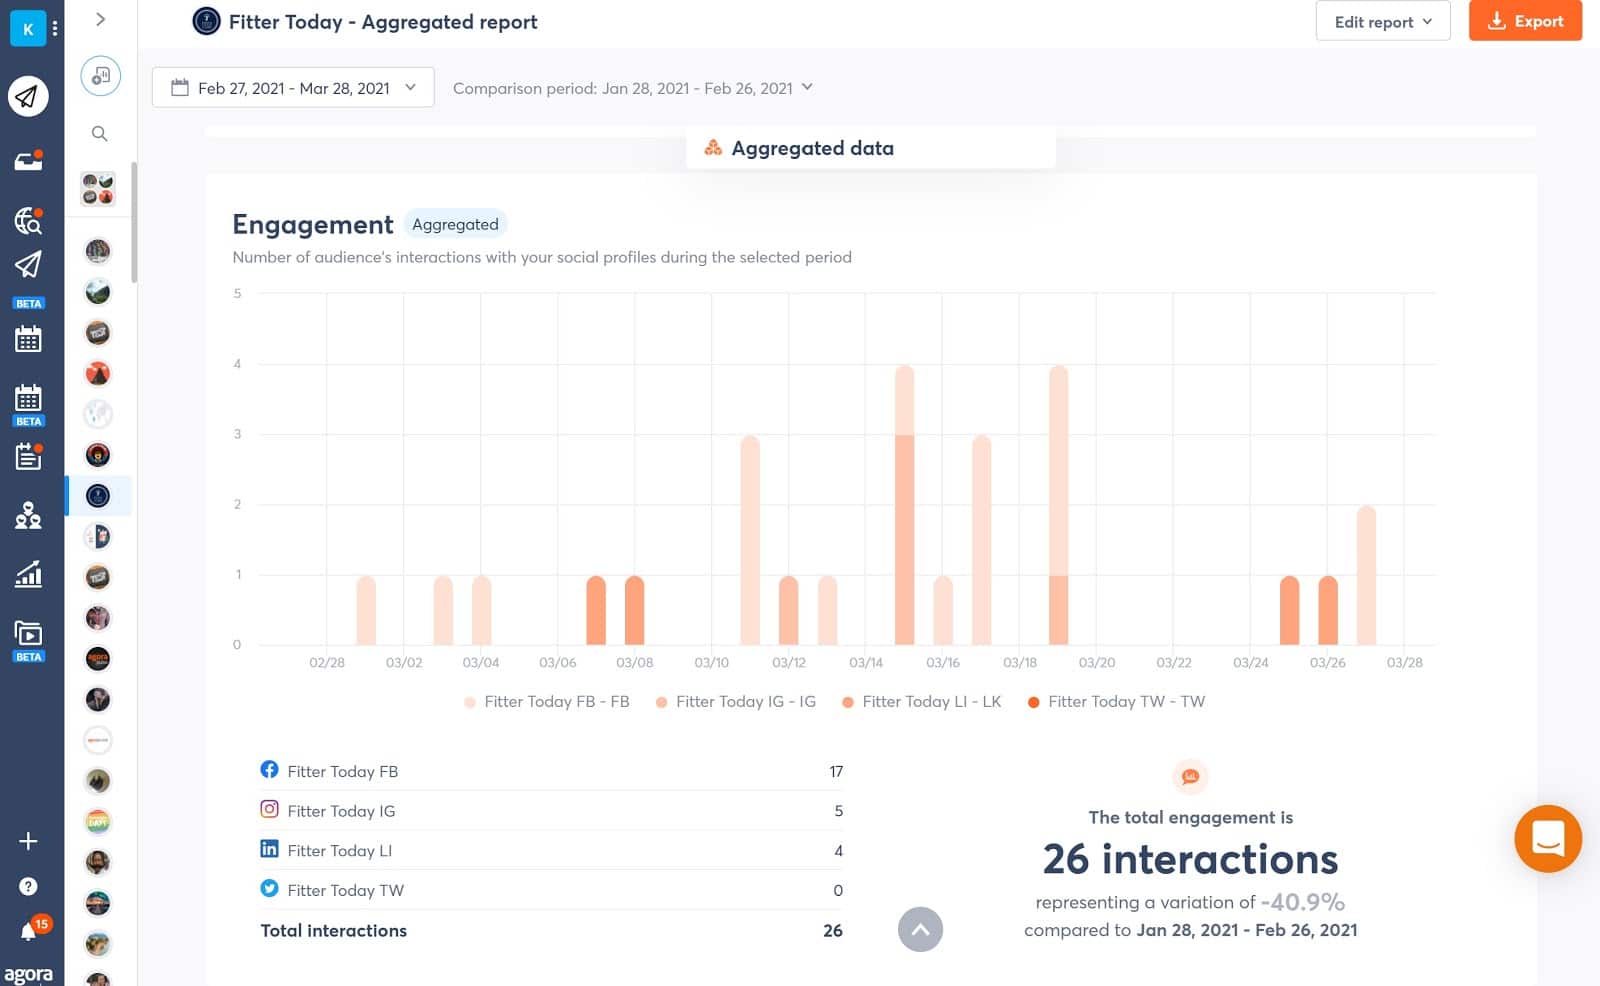
Task: Open the comparison period dropdown
Action: [x=633, y=88]
